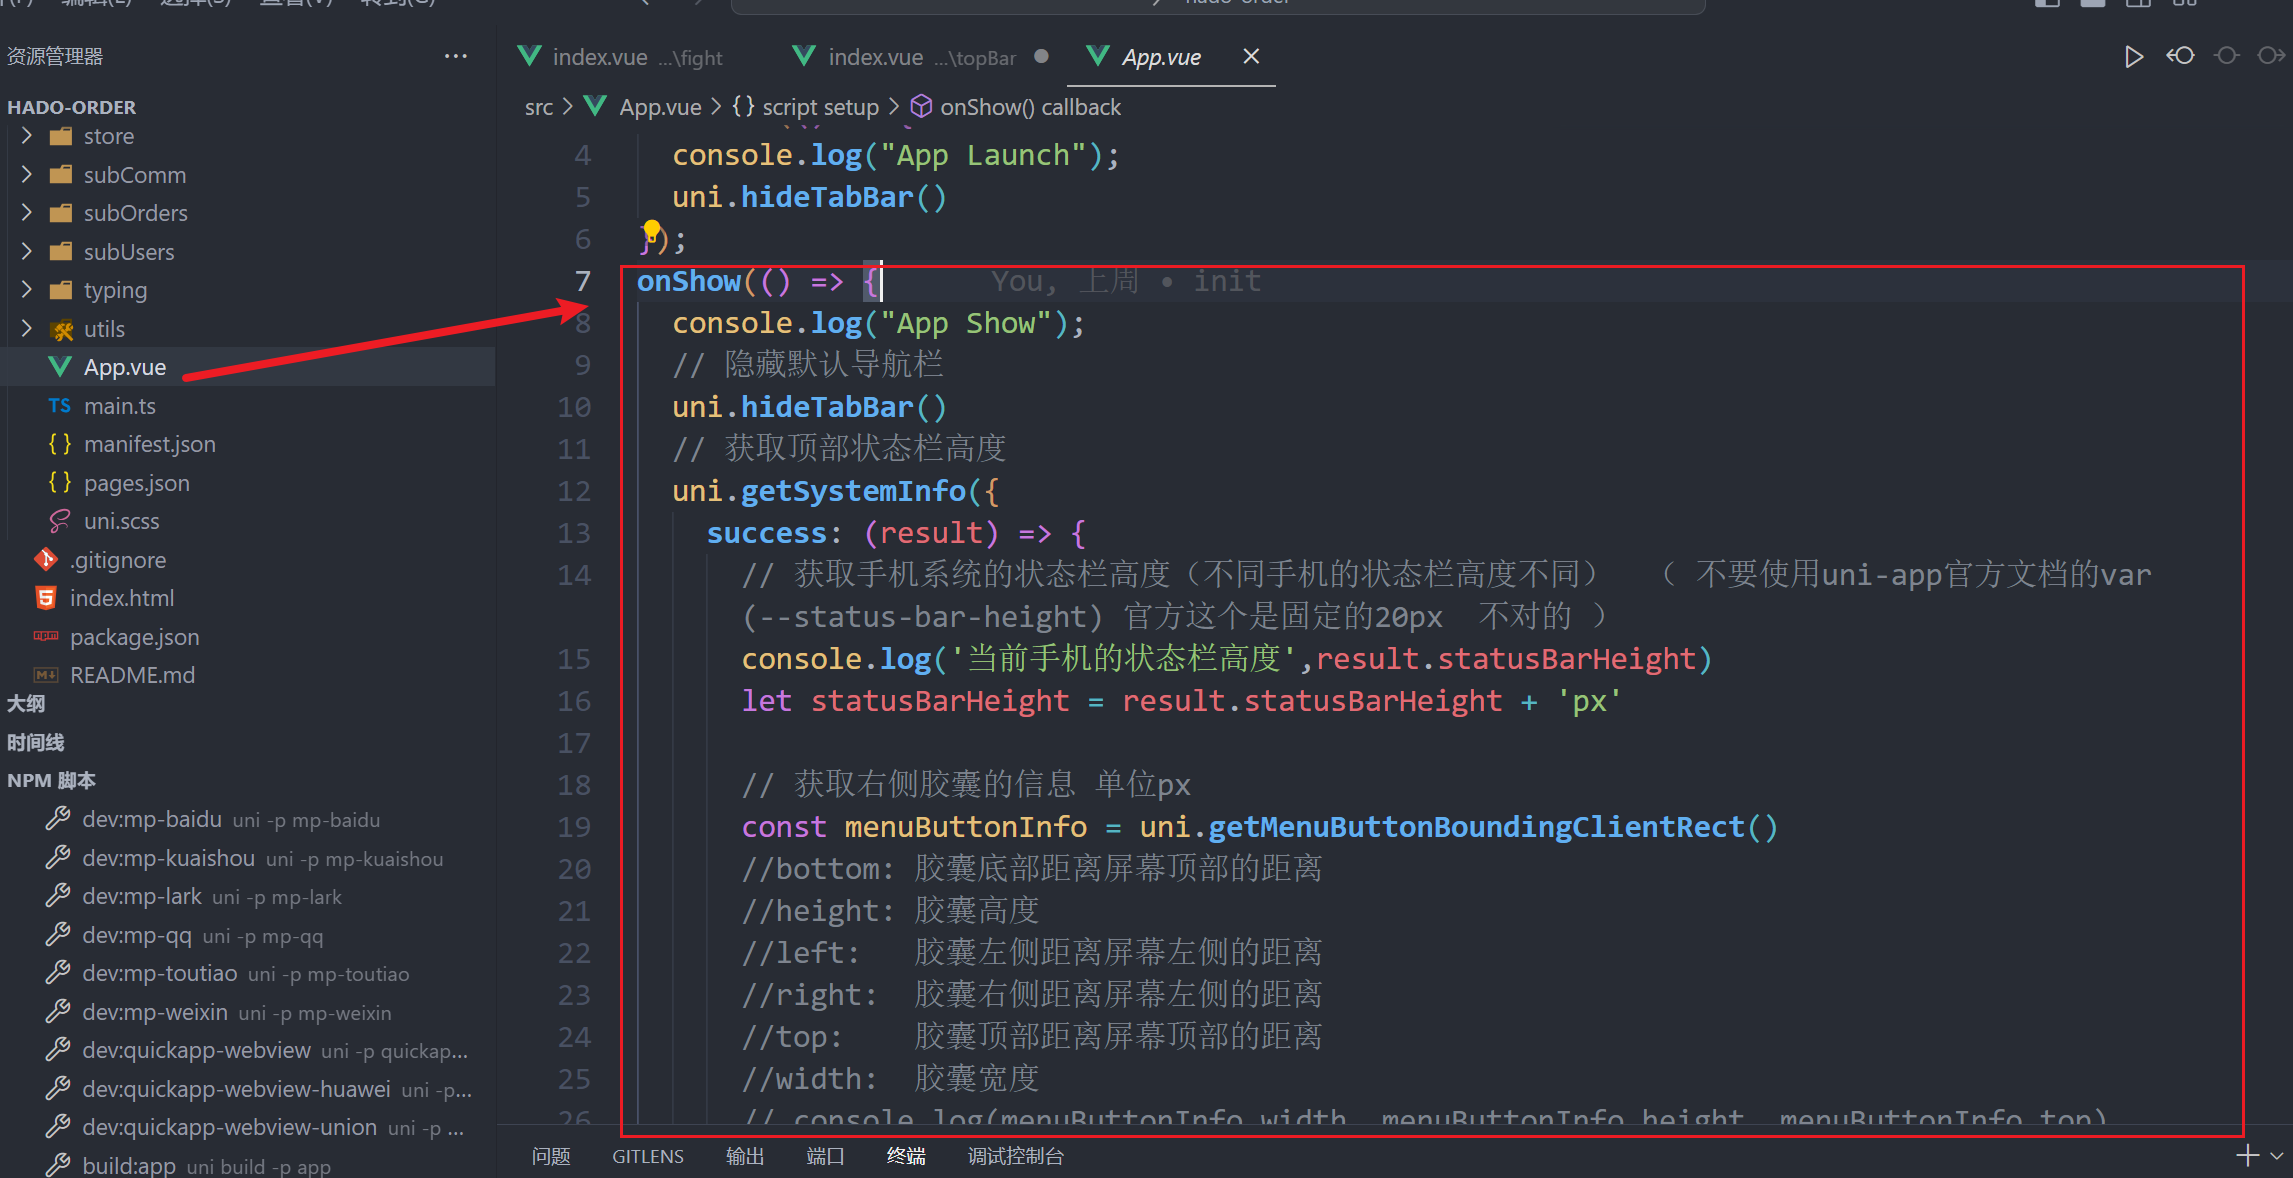The image size is (2293, 1178).
Task: Open the pages.json file
Action: [136, 483]
